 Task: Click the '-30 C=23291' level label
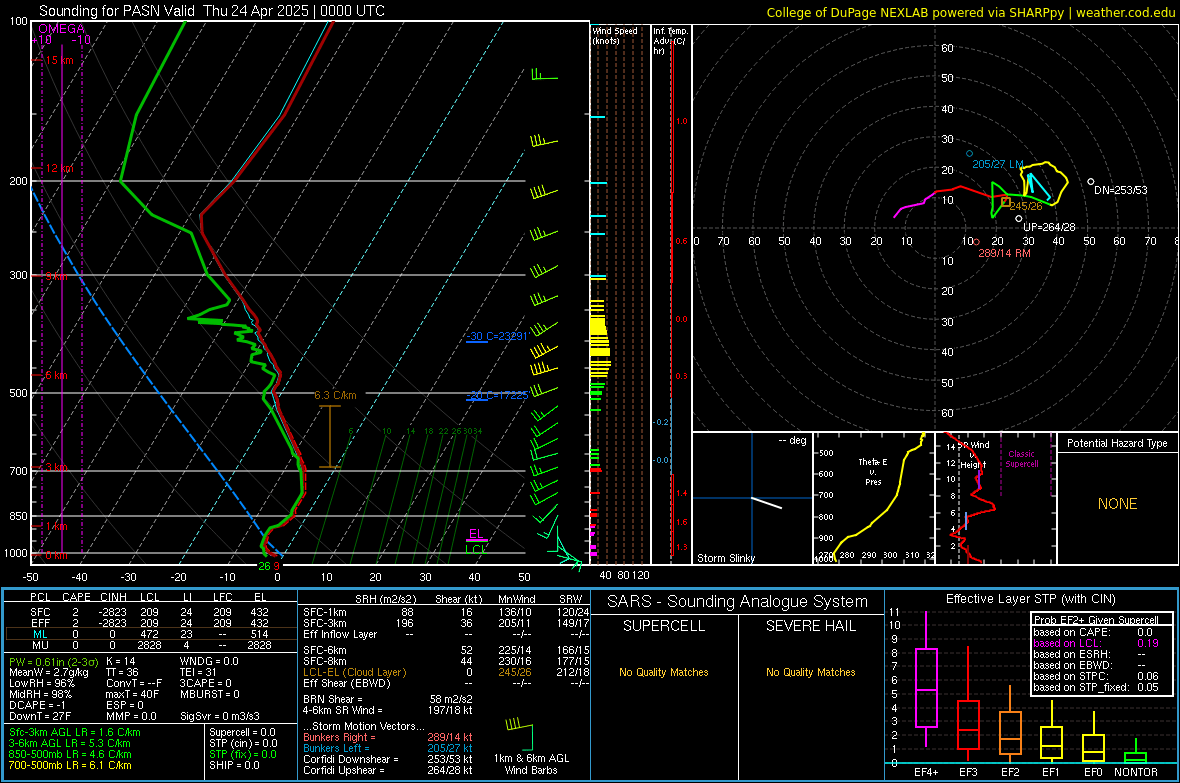click(497, 336)
